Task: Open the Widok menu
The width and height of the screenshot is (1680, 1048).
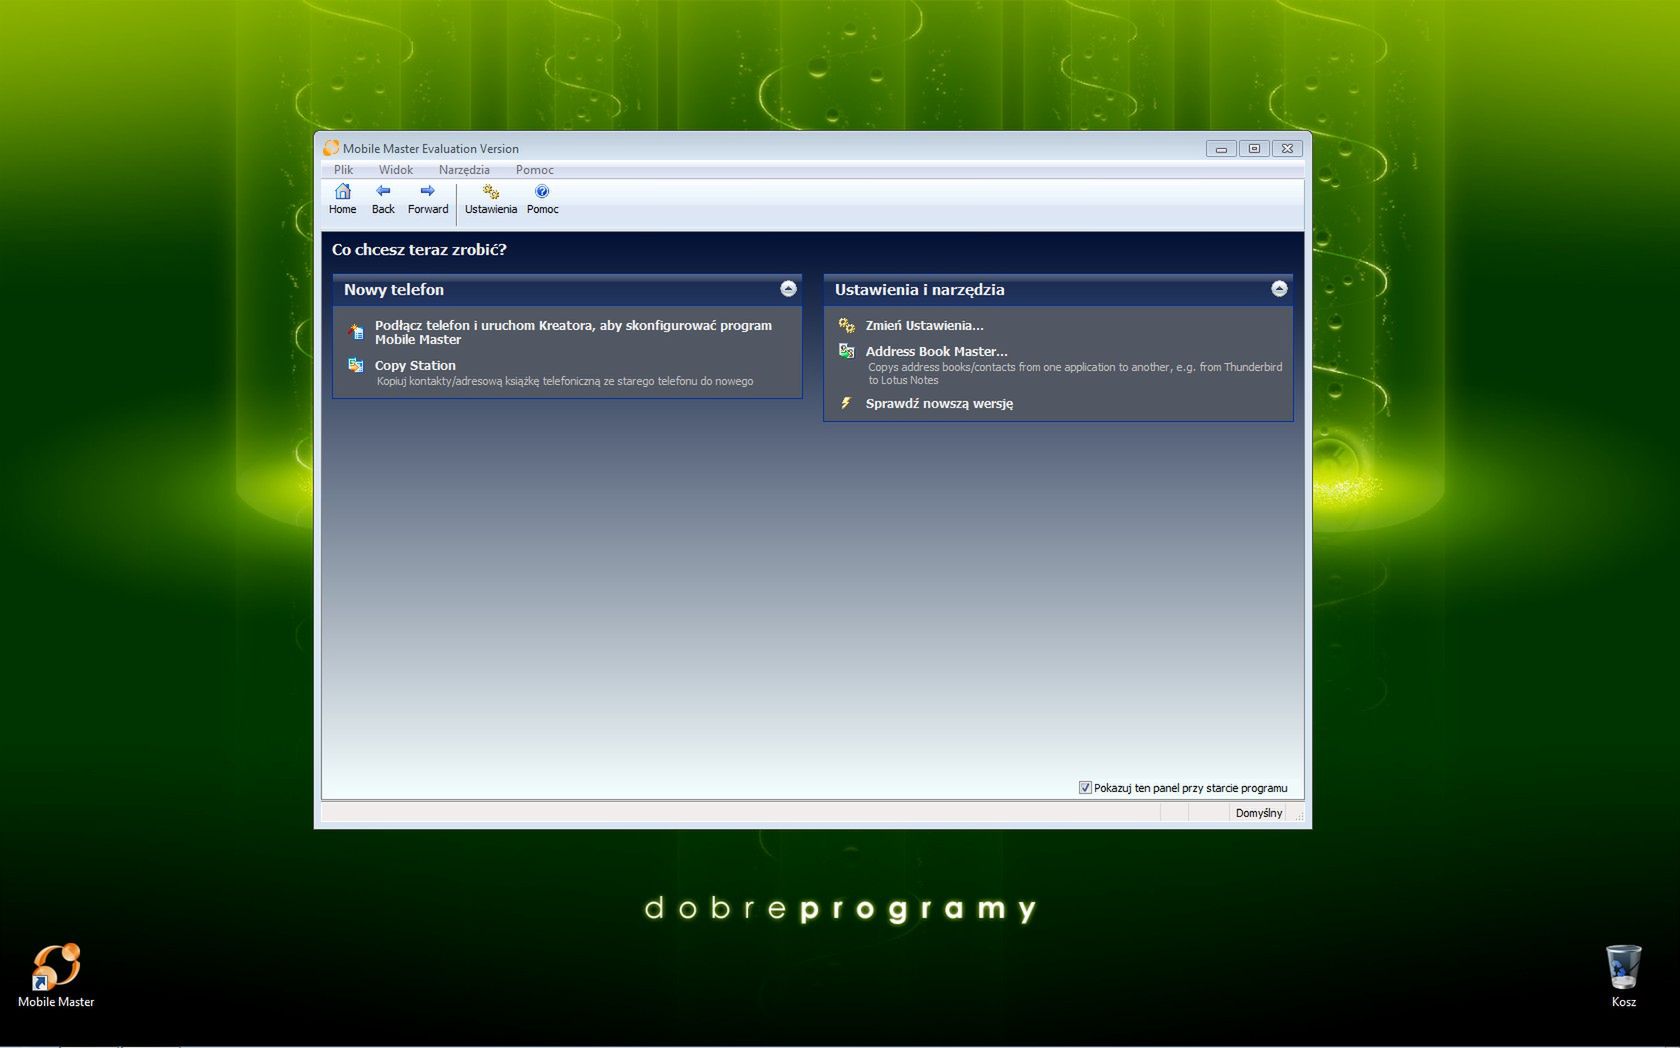Action: click(396, 170)
